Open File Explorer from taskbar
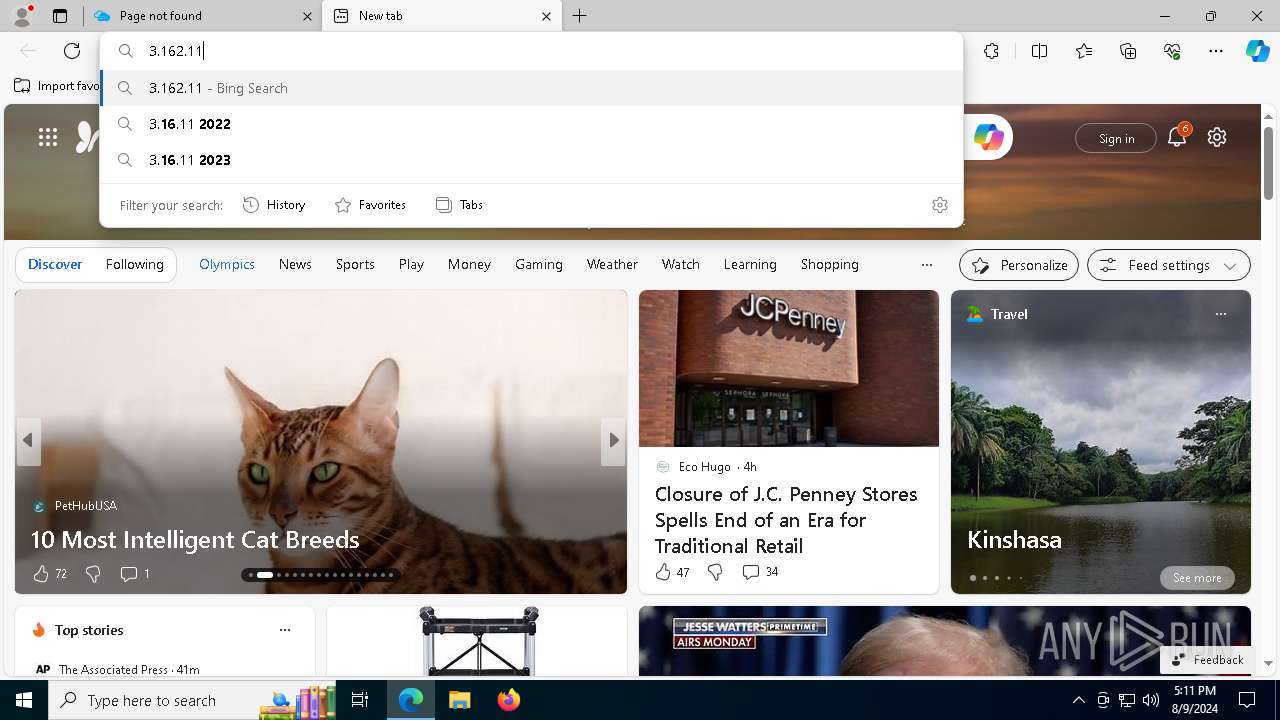This screenshot has width=1280, height=720. (459, 700)
